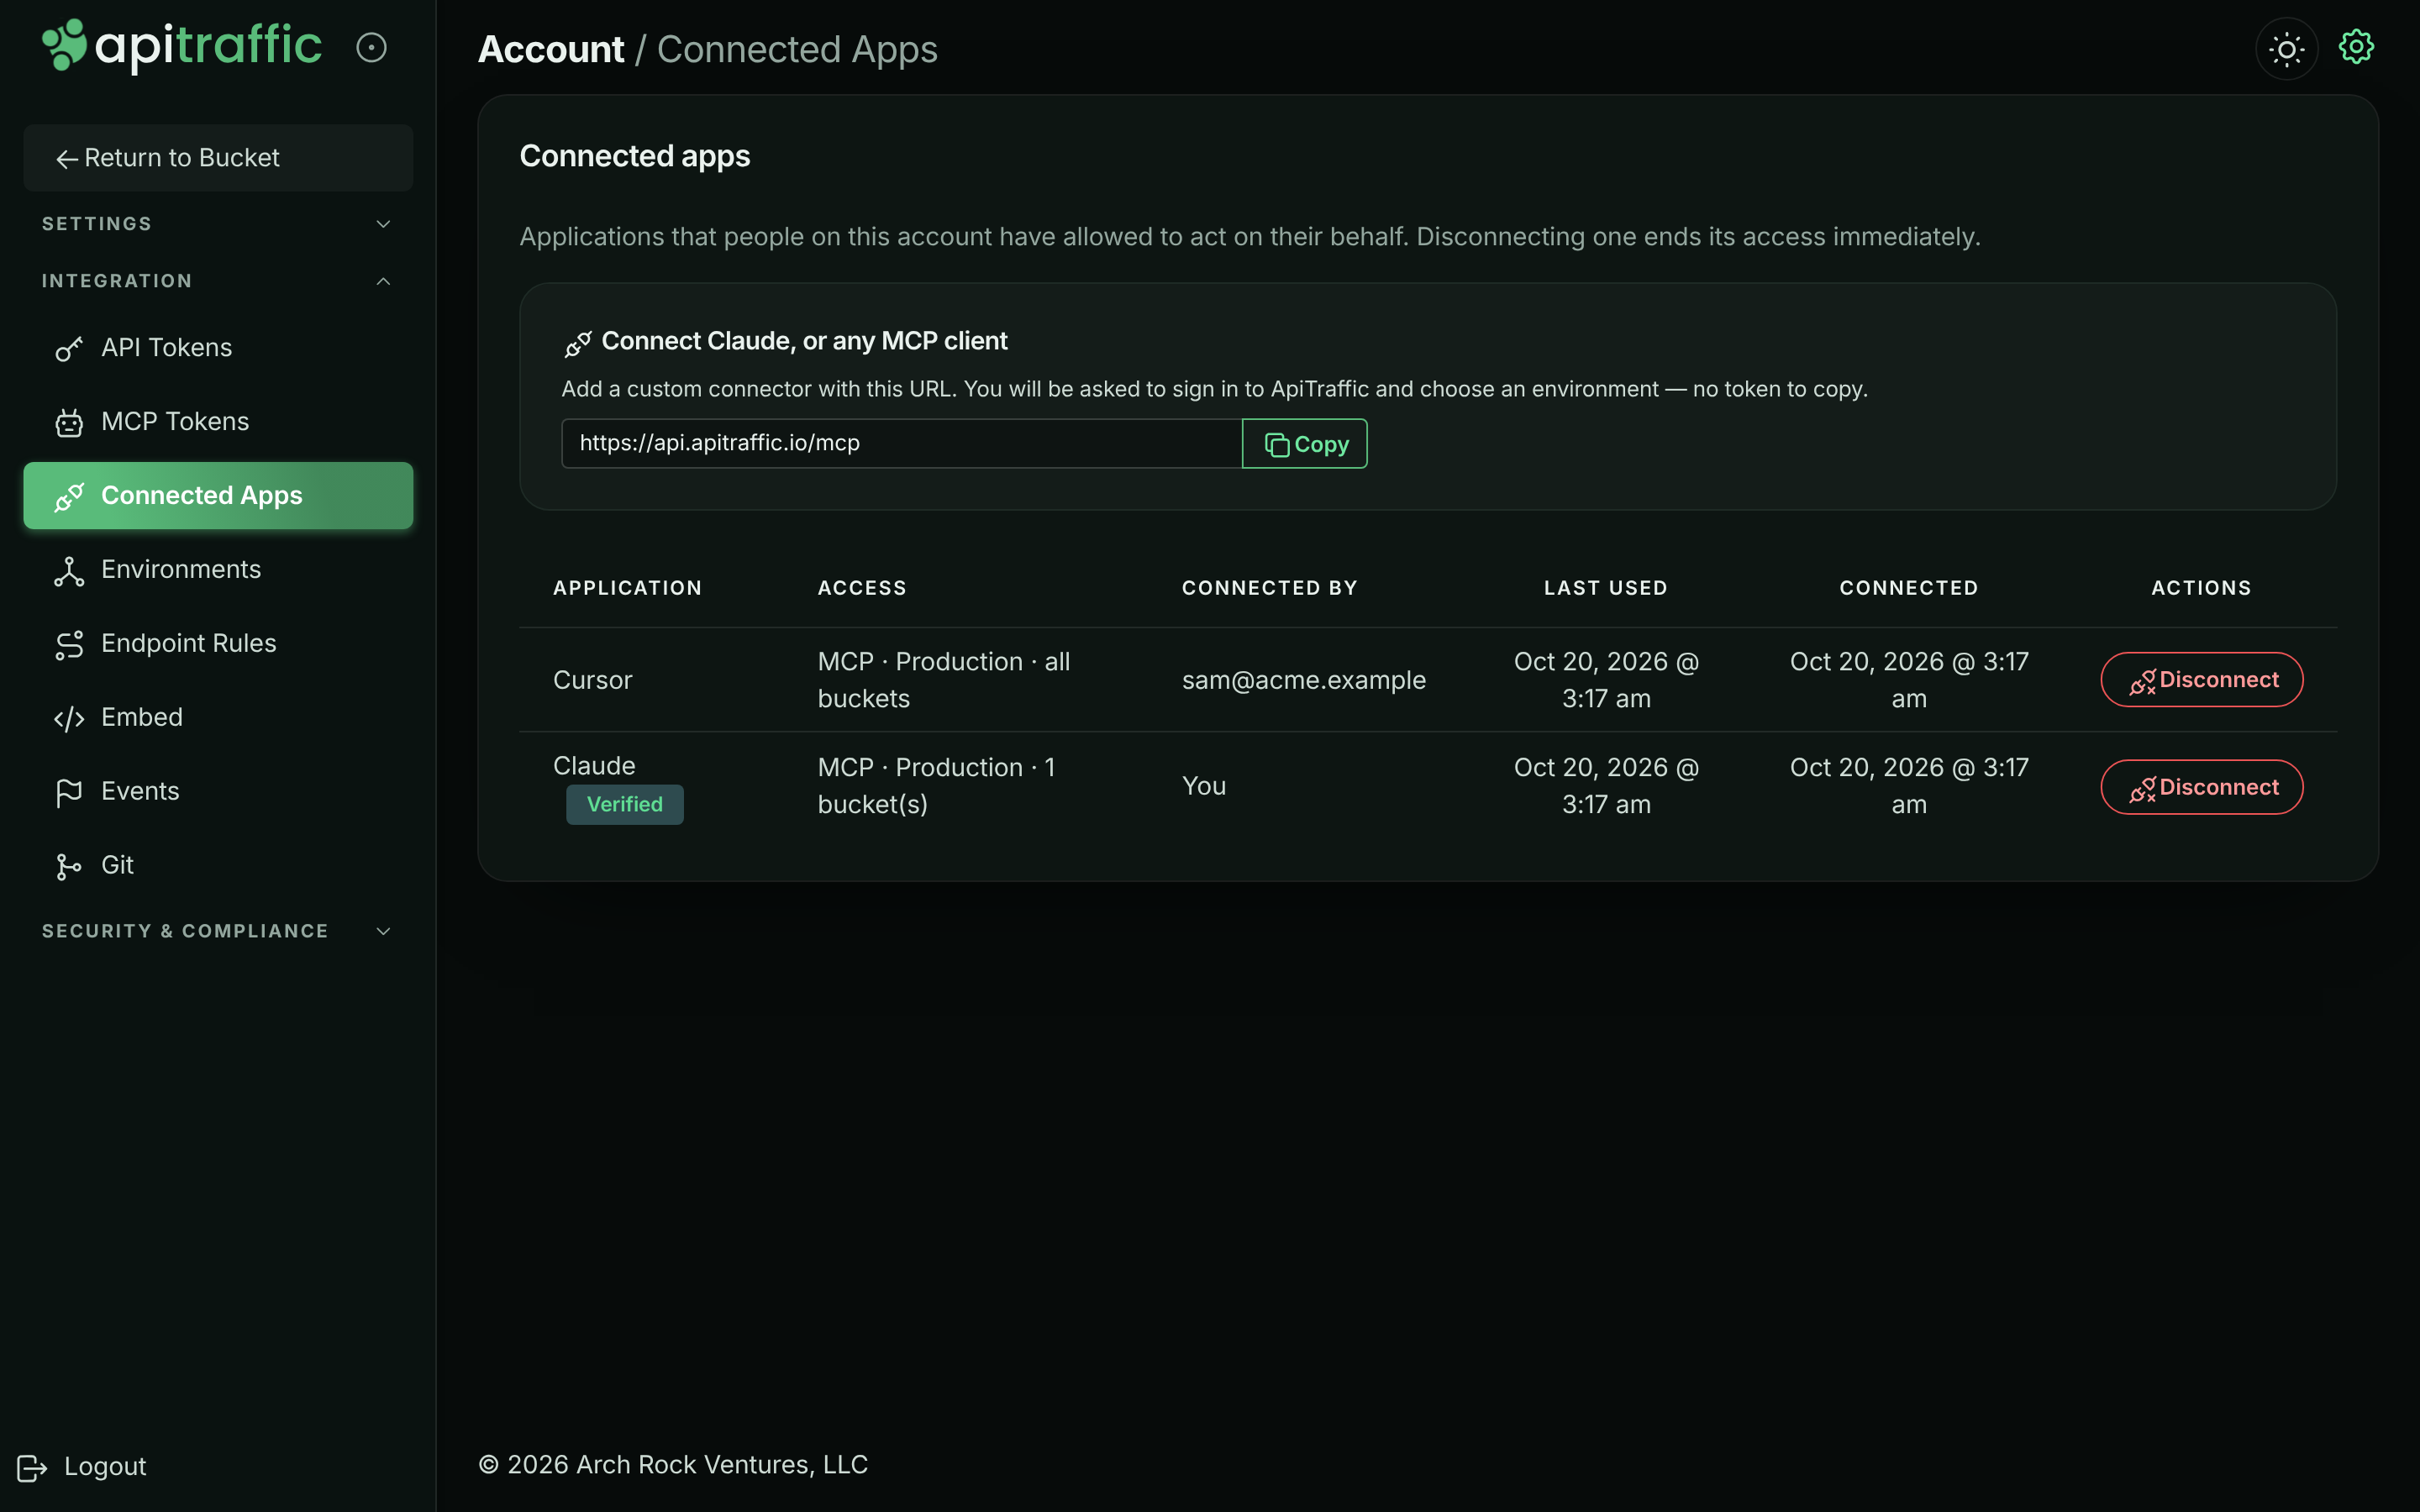Image resolution: width=2420 pixels, height=1512 pixels.
Task: Go to Events page
Action: (218, 792)
